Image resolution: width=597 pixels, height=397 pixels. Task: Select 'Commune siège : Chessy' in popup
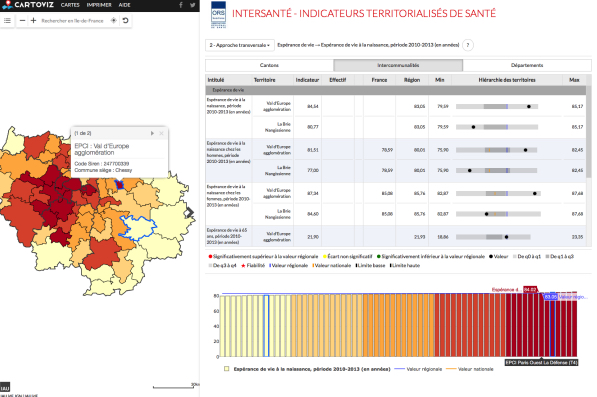pos(103,170)
